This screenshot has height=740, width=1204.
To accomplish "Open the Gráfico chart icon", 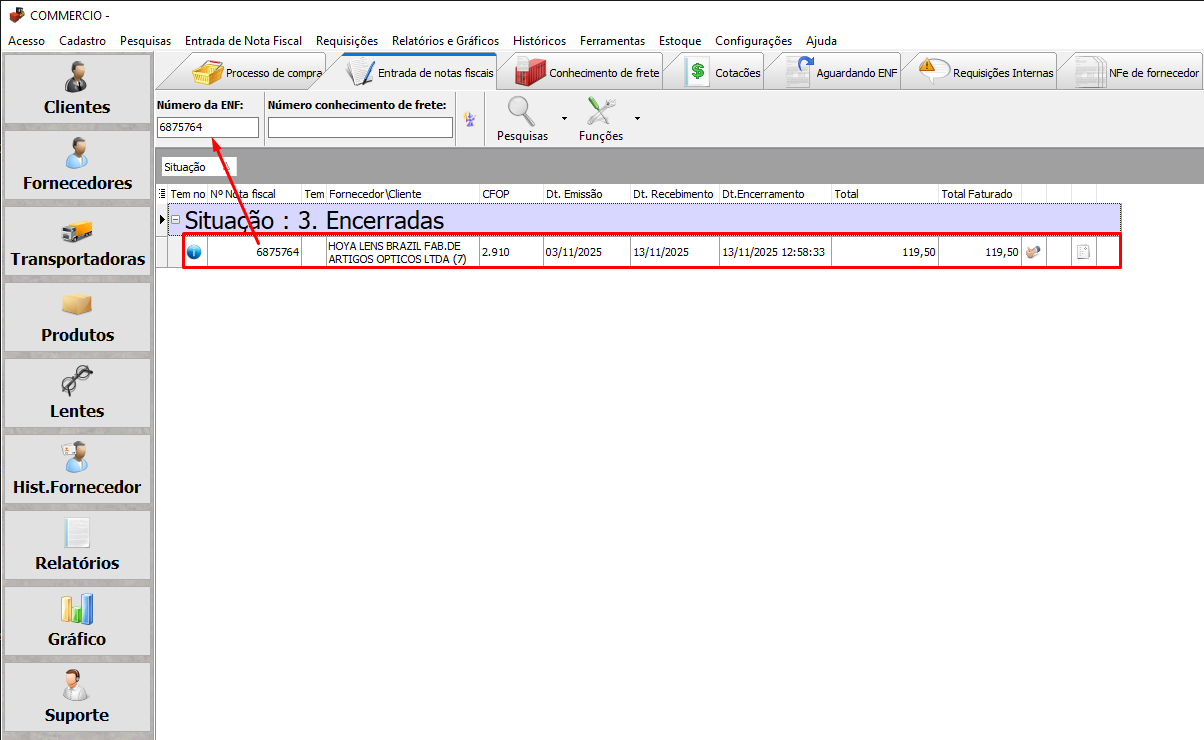I will [x=77, y=609].
